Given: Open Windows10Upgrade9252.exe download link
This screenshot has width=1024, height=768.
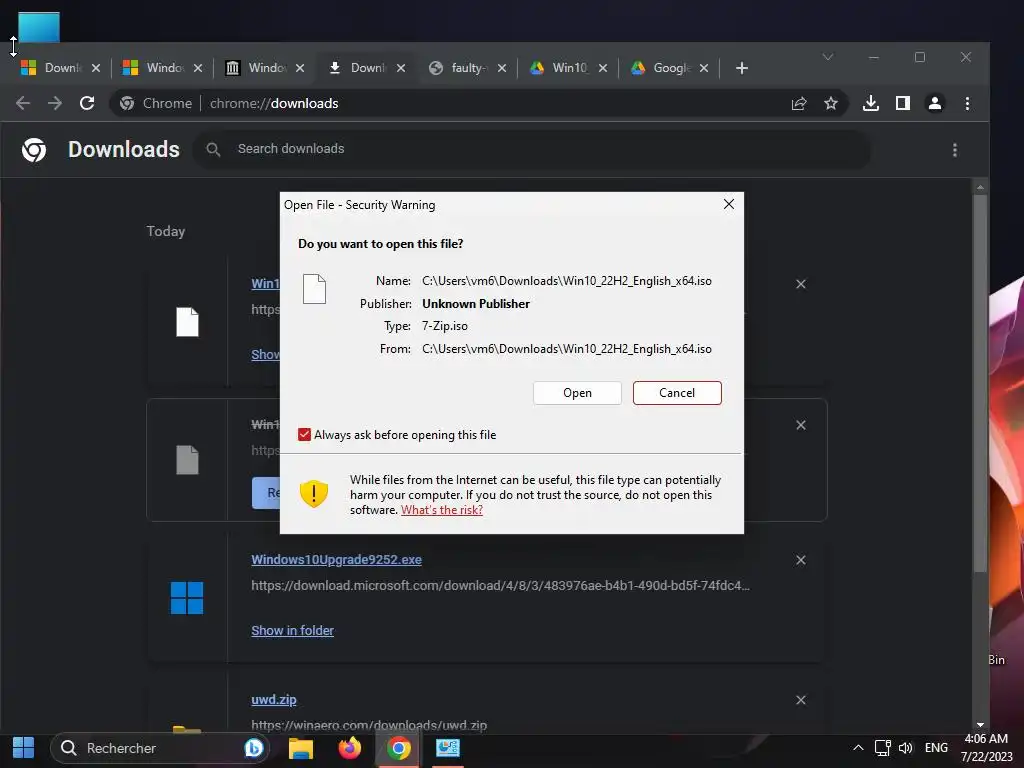Looking at the screenshot, I should [336, 560].
